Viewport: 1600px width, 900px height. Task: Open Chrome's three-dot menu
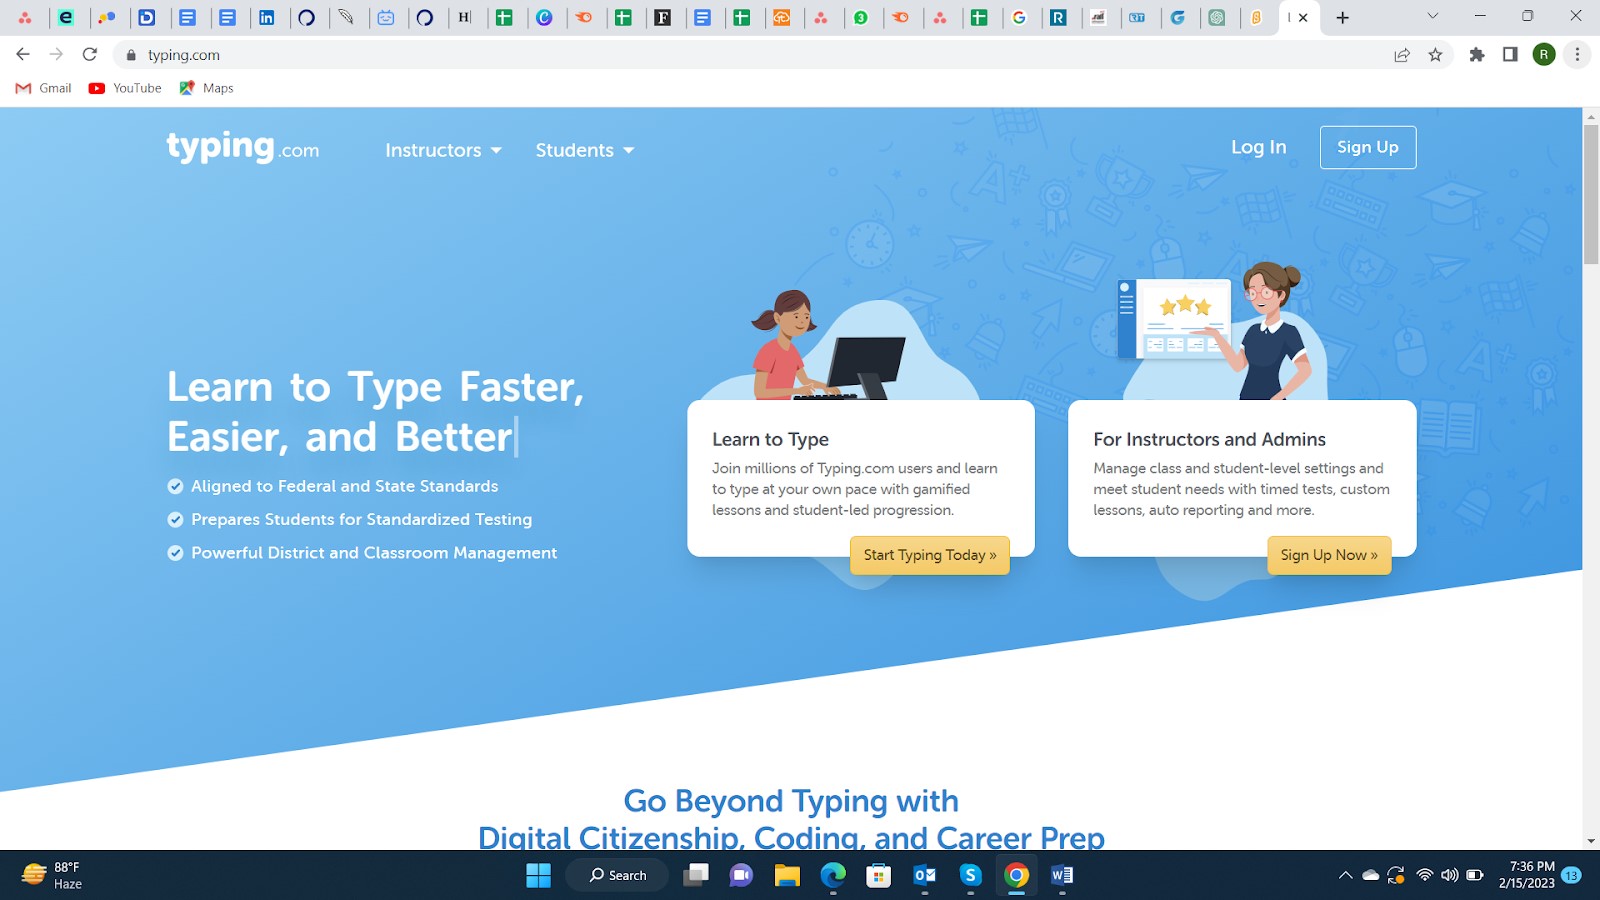1577,55
